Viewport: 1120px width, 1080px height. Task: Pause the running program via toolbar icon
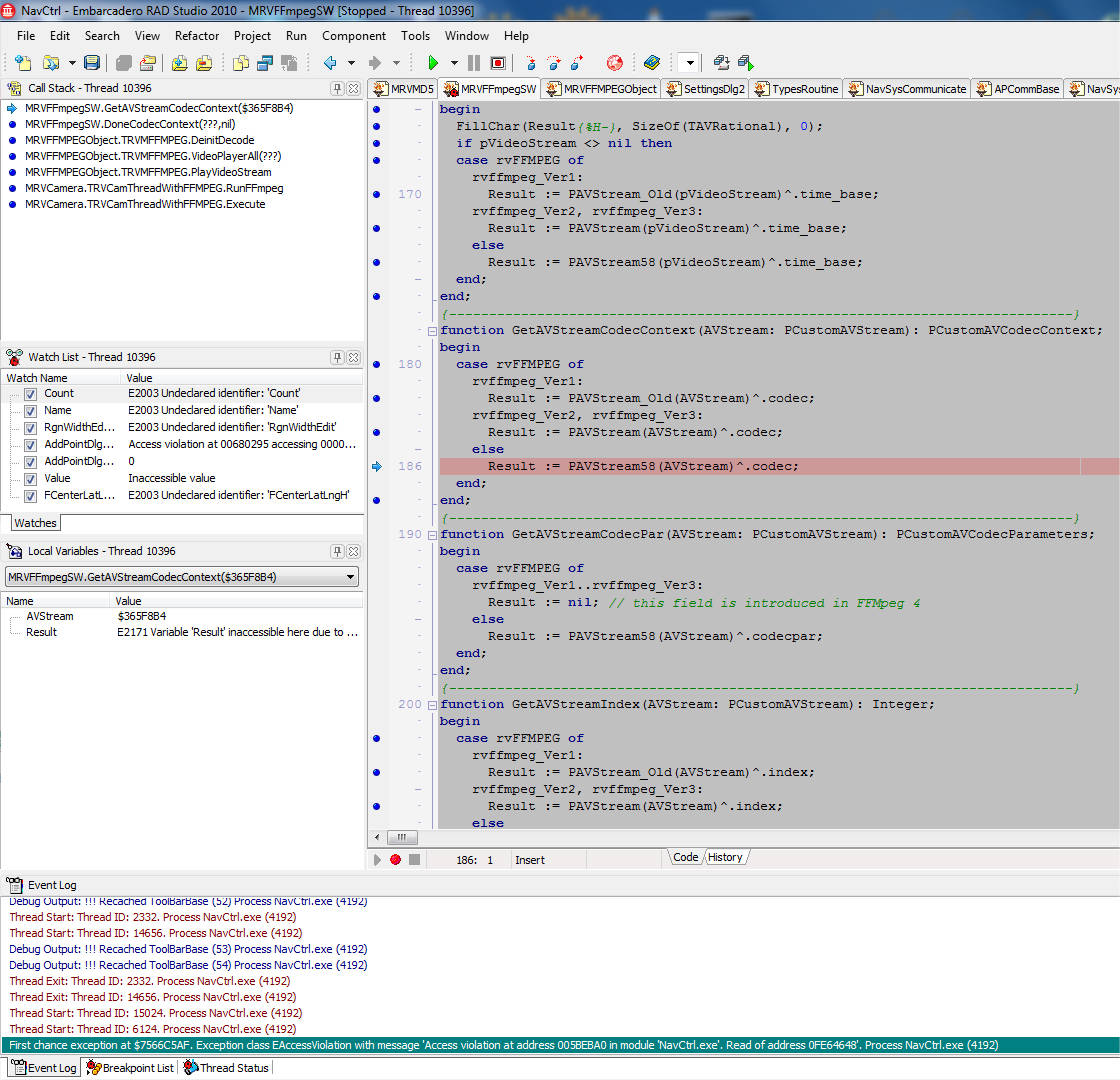(x=472, y=62)
